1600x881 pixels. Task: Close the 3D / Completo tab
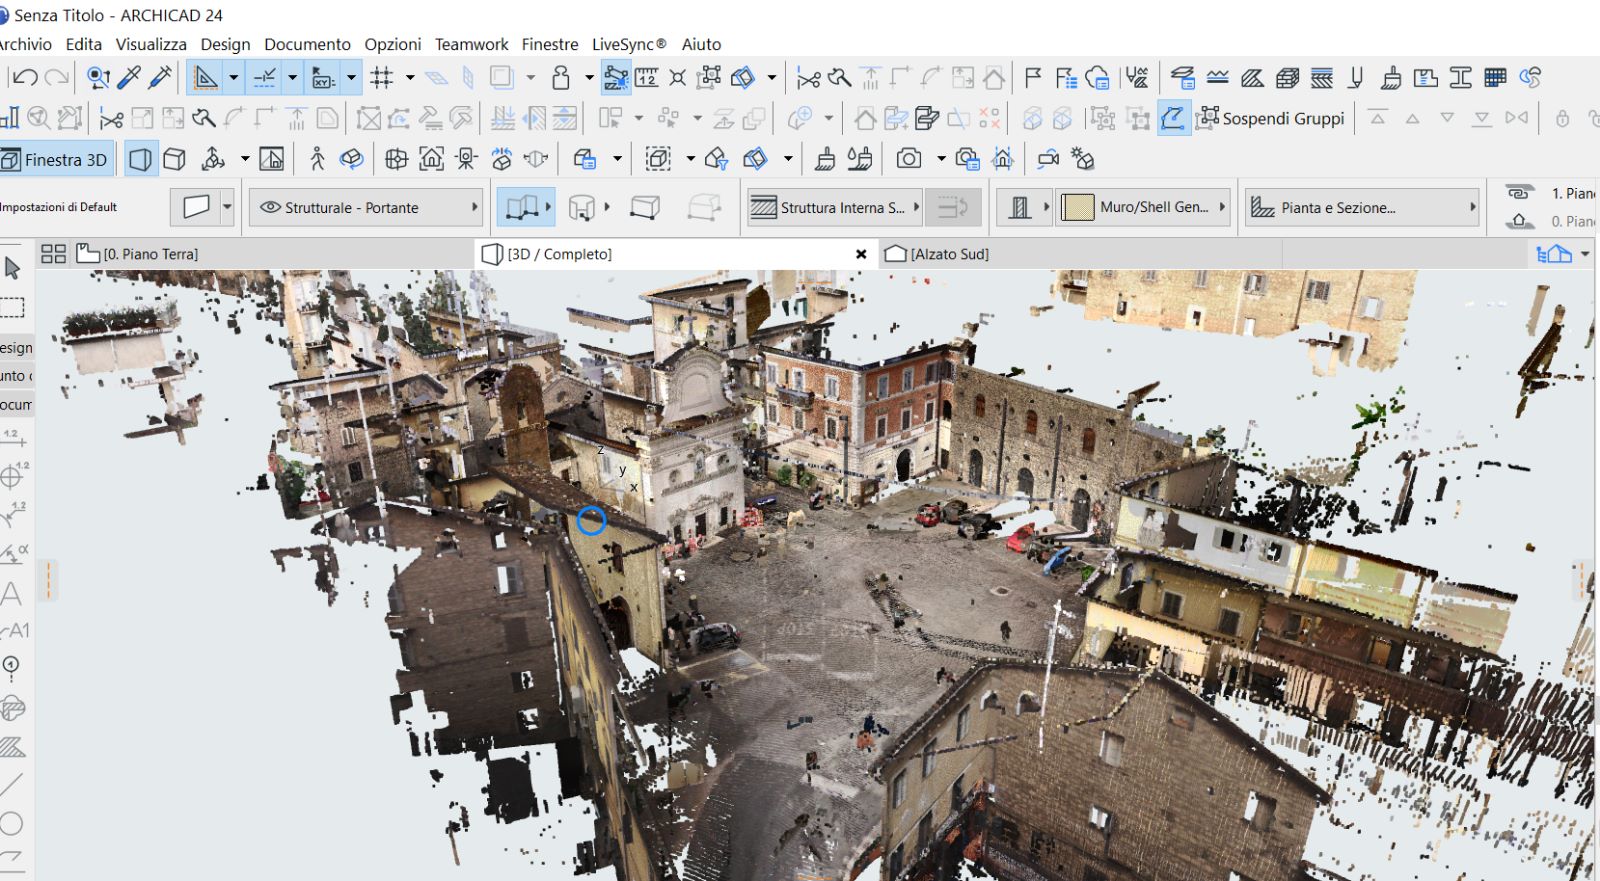point(861,254)
